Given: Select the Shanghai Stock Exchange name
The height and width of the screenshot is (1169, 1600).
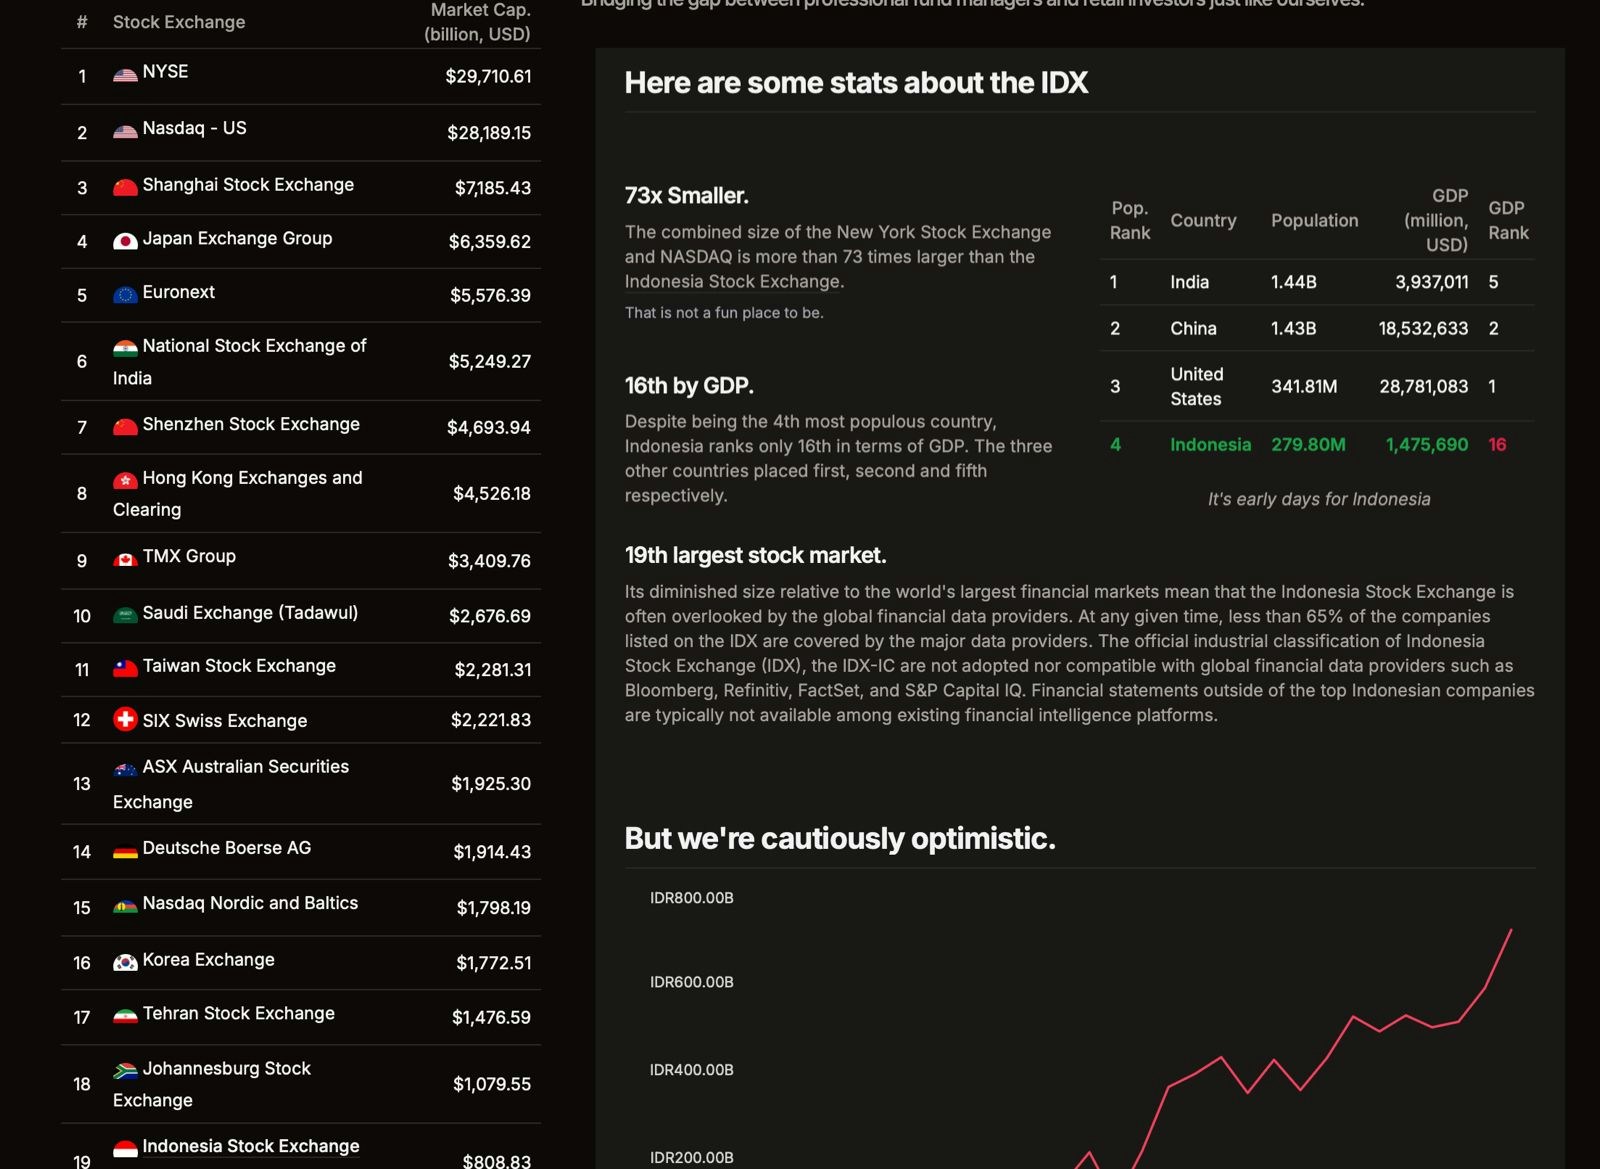Looking at the screenshot, I should 248,185.
